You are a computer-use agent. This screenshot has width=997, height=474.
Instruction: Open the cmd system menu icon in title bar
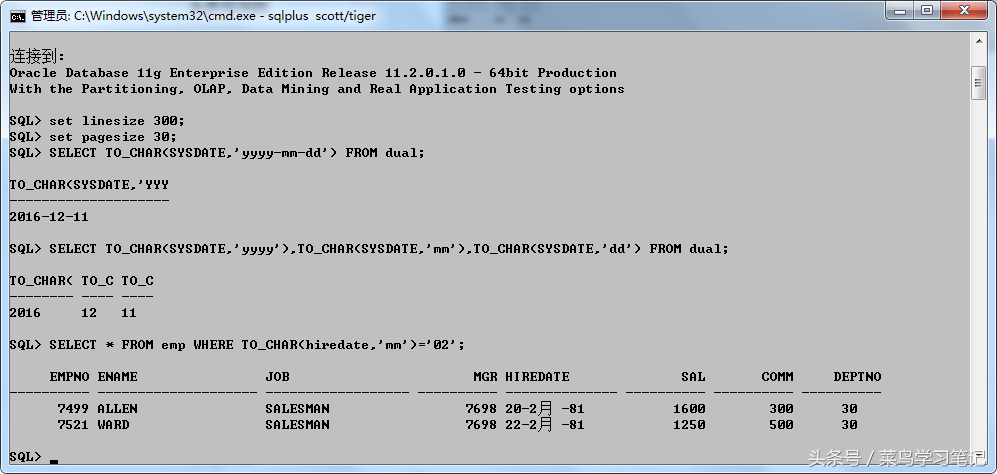tap(18, 16)
